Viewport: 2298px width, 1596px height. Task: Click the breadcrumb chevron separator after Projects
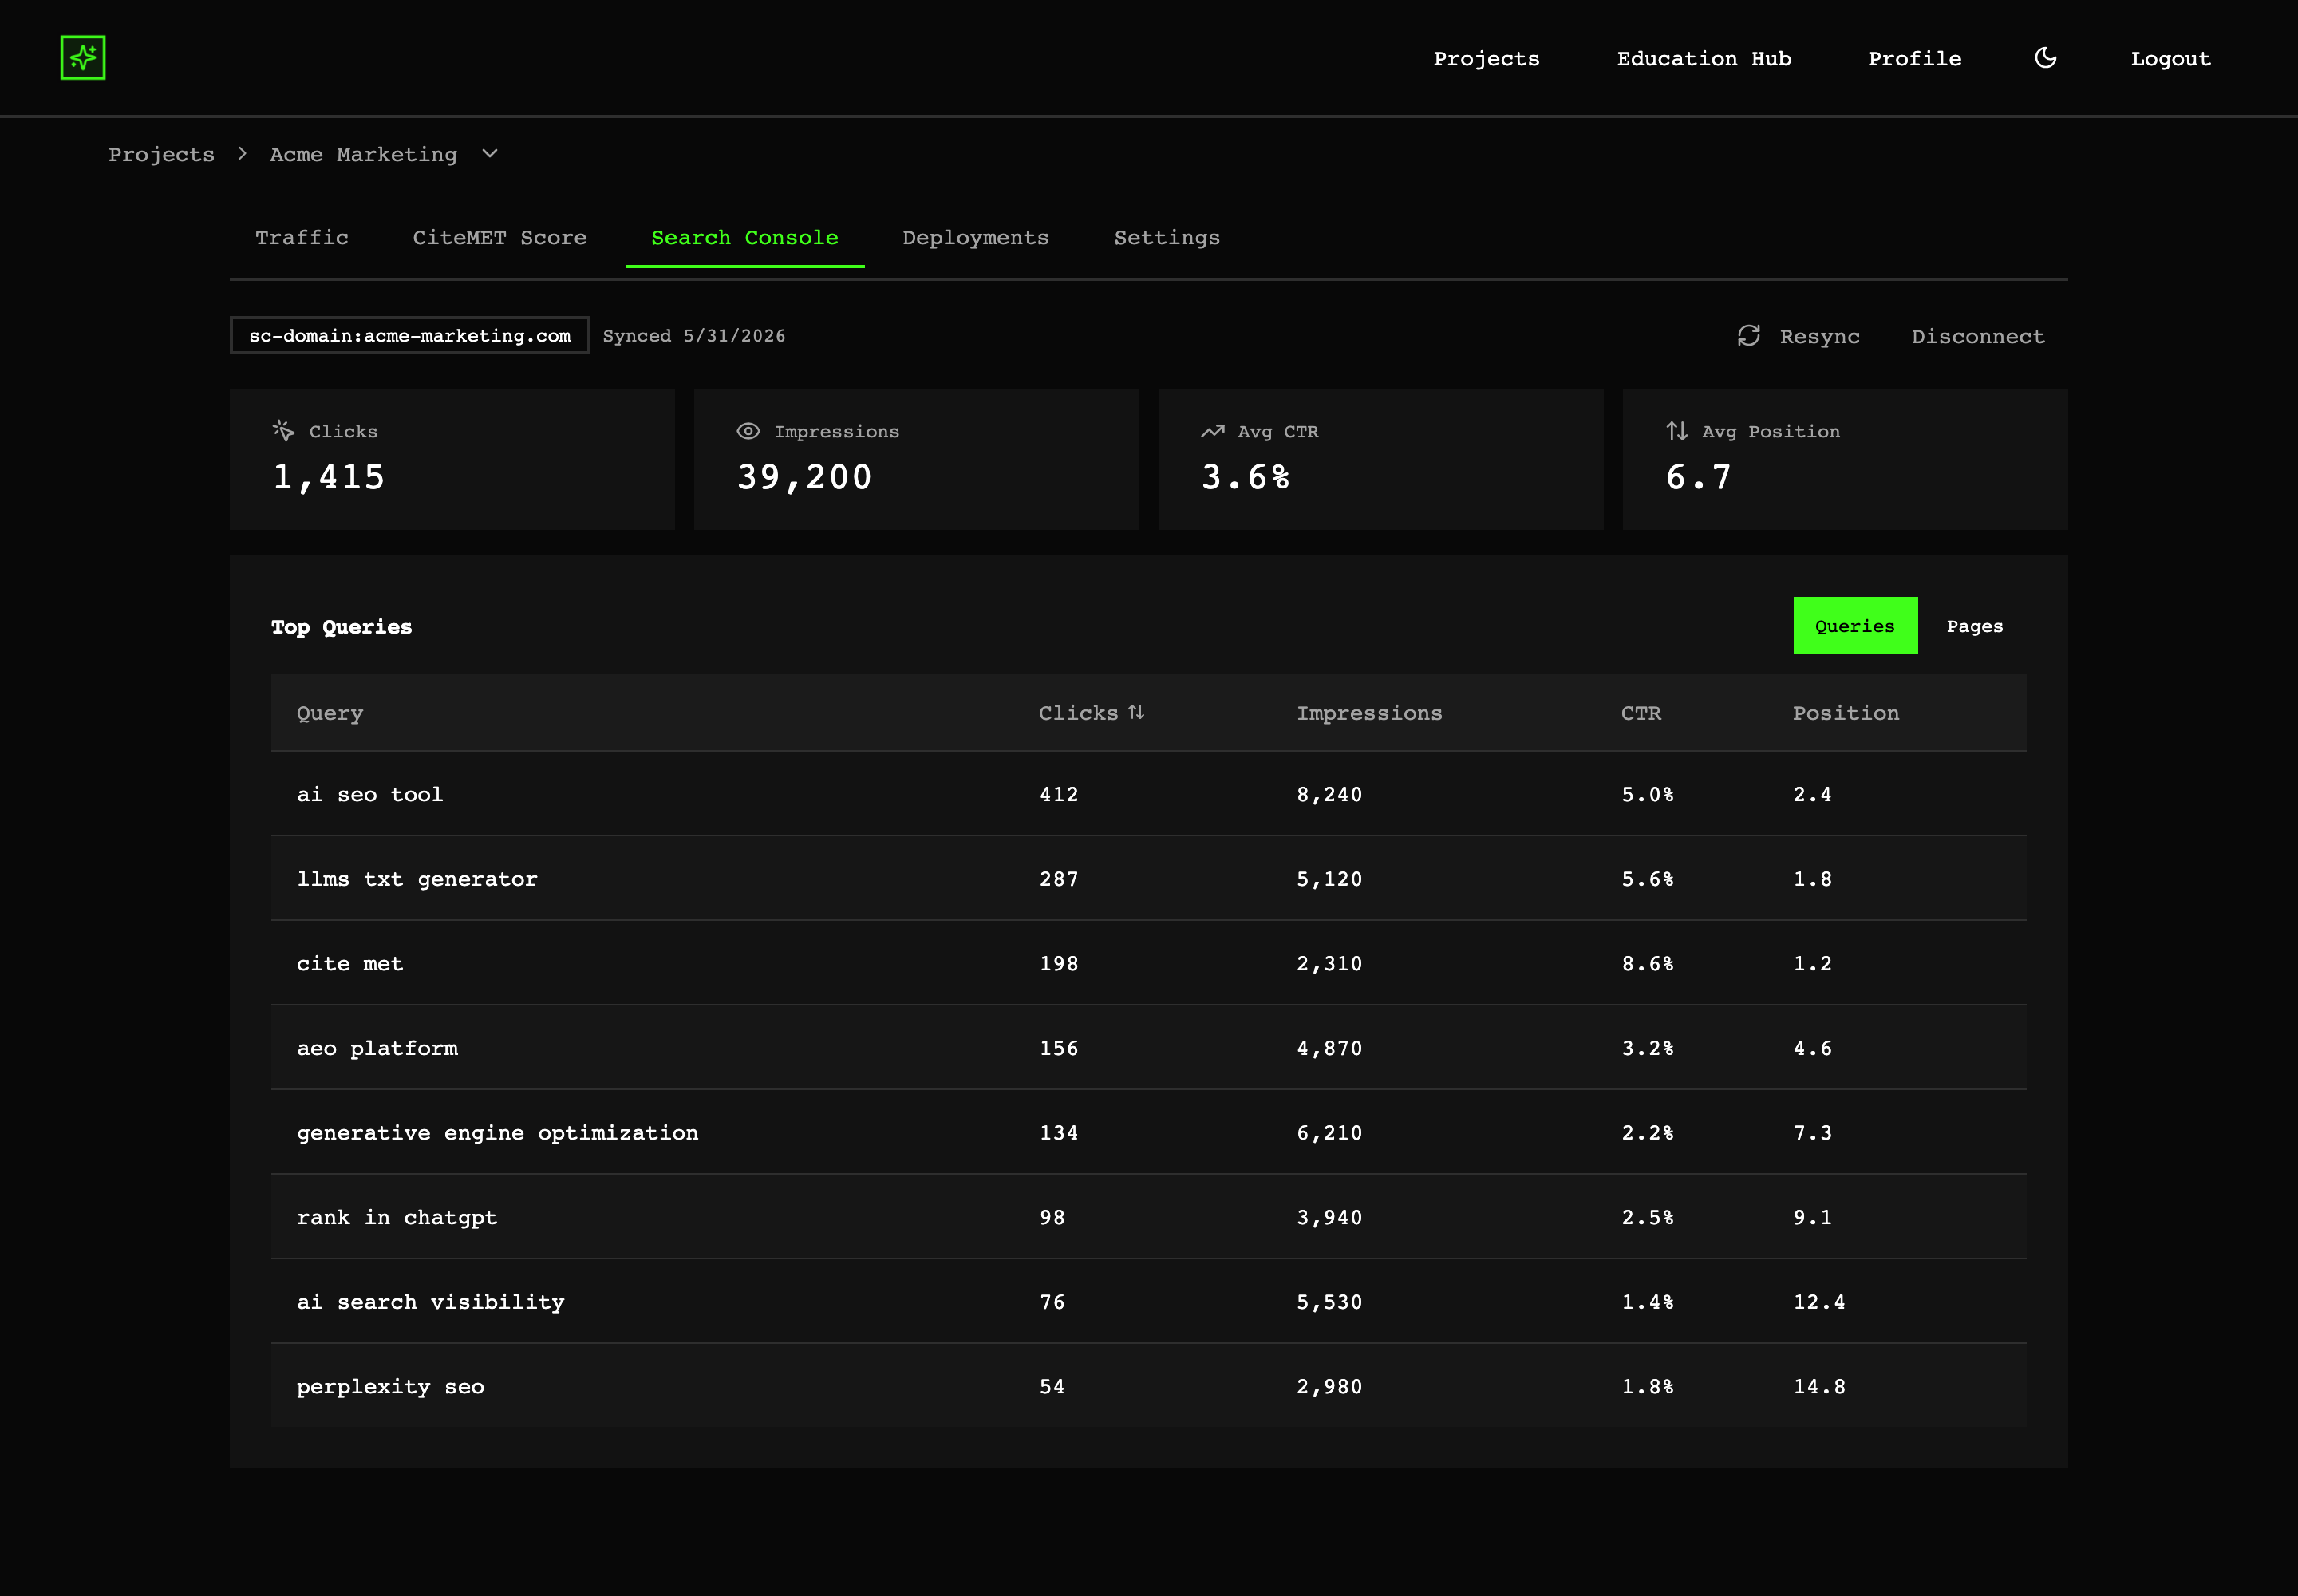point(242,154)
